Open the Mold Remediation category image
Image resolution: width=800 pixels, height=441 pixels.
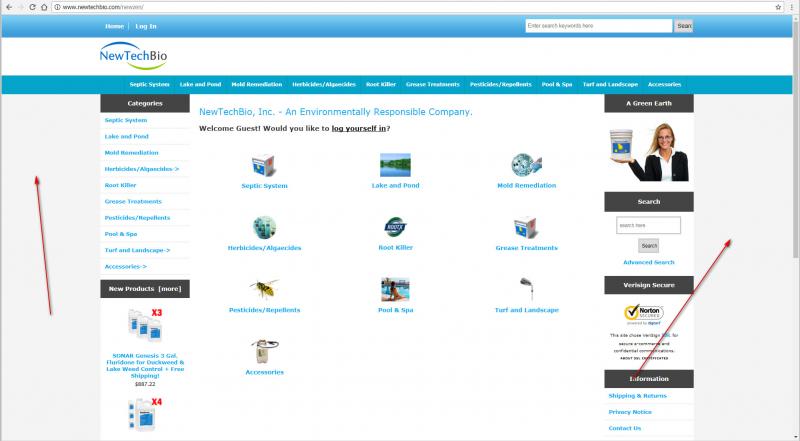pyautogui.click(x=526, y=165)
